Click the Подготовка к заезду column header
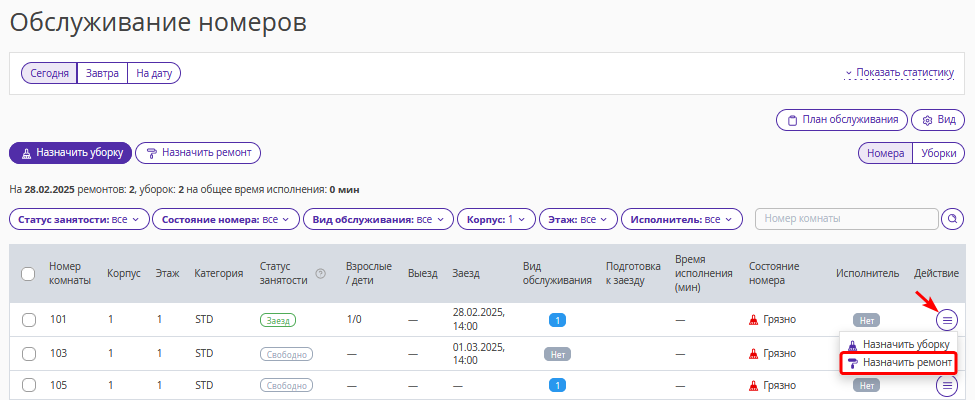975x400 pixels. point(633,273)
